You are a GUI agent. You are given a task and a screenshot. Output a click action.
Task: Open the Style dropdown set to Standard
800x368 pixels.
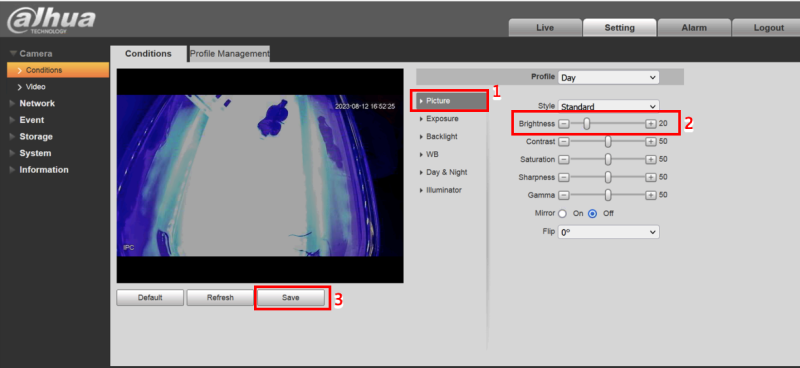(608, 106)
